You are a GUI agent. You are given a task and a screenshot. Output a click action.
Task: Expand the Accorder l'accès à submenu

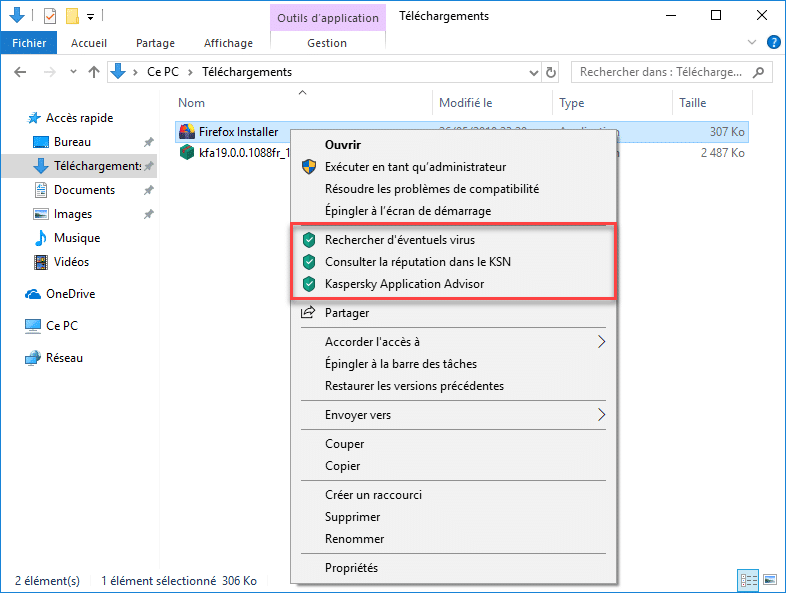(602, 342)
